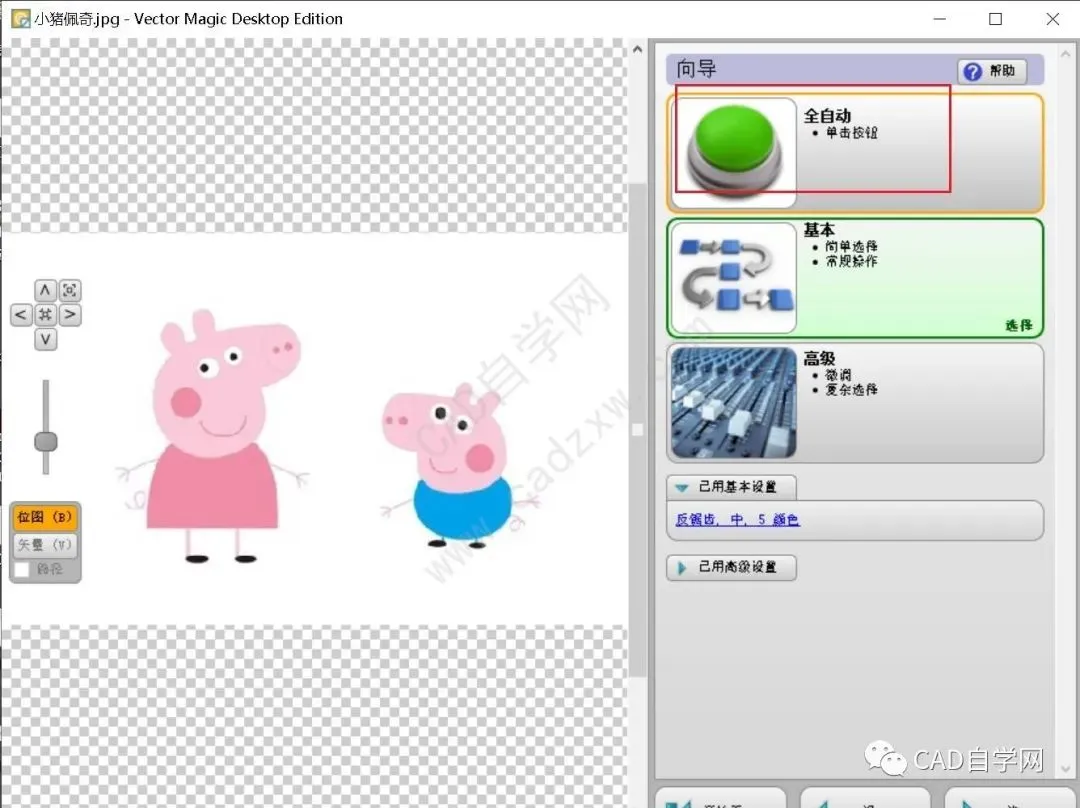
Task: Collapse the 已用基本设置 section
Action: coord(731,487)
